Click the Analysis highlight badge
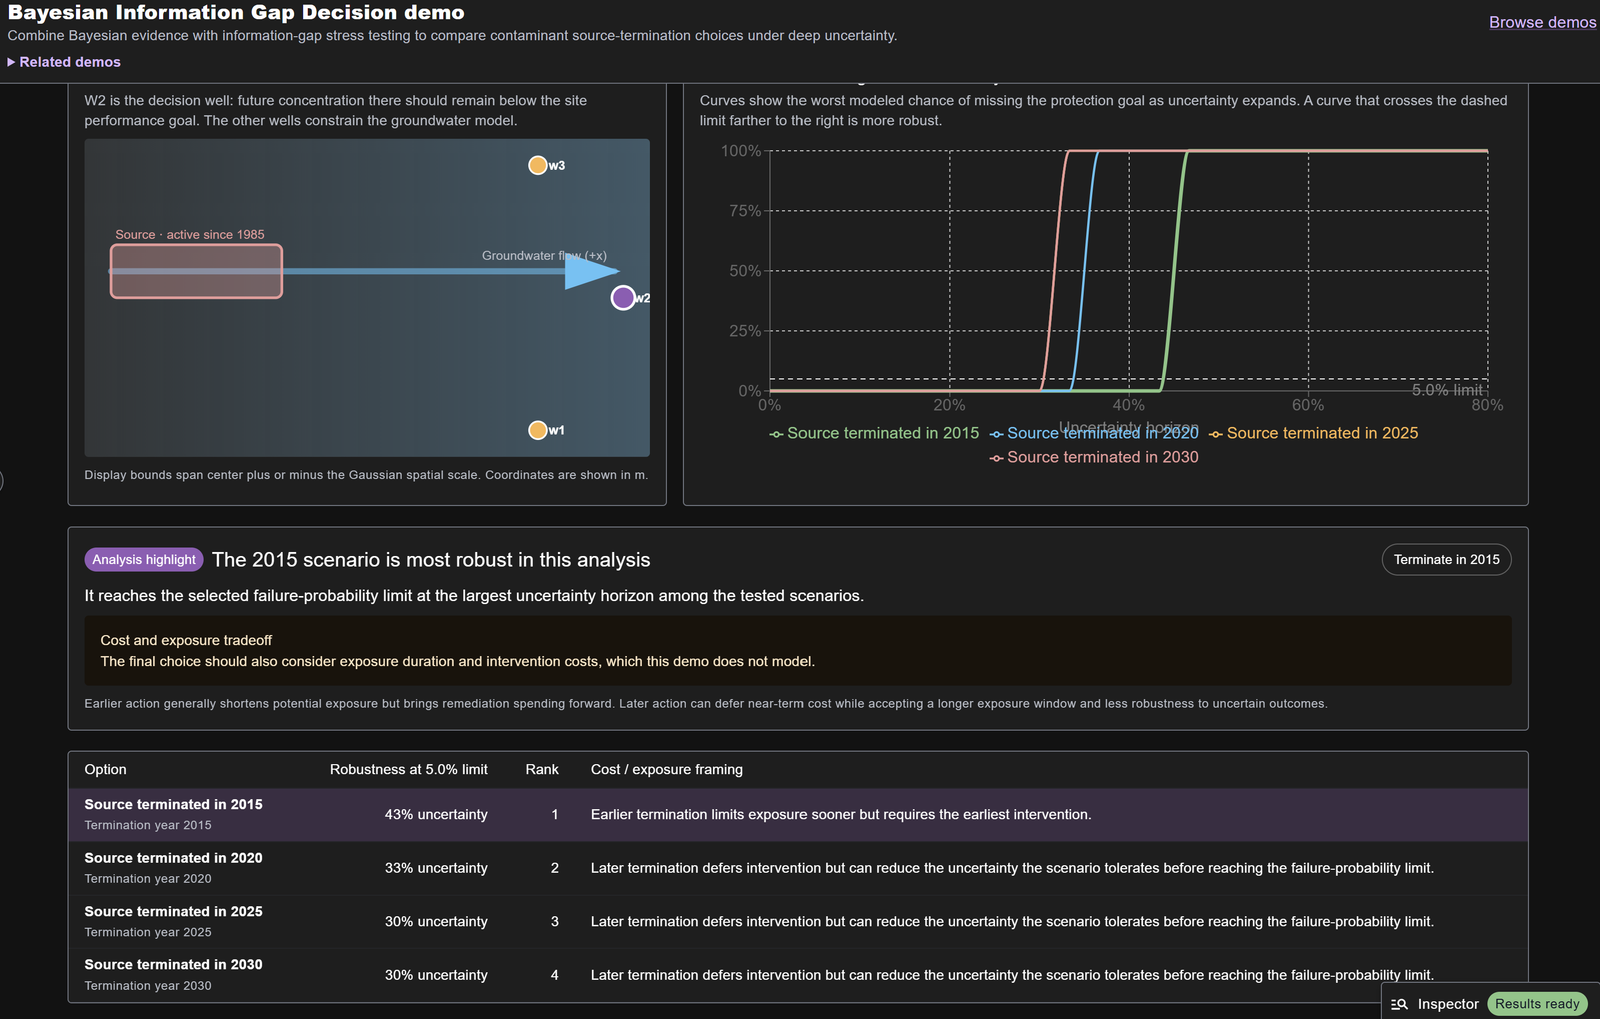 (x=144, y=560)
